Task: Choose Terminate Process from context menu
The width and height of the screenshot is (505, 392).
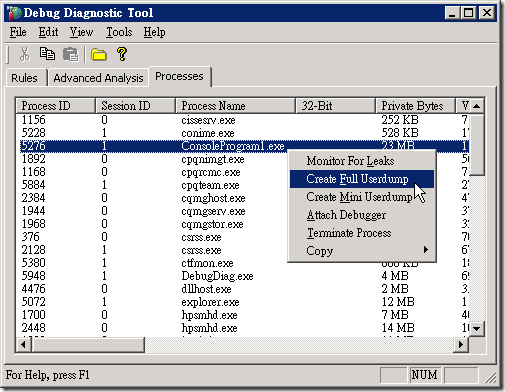Action: coord(362,233)
